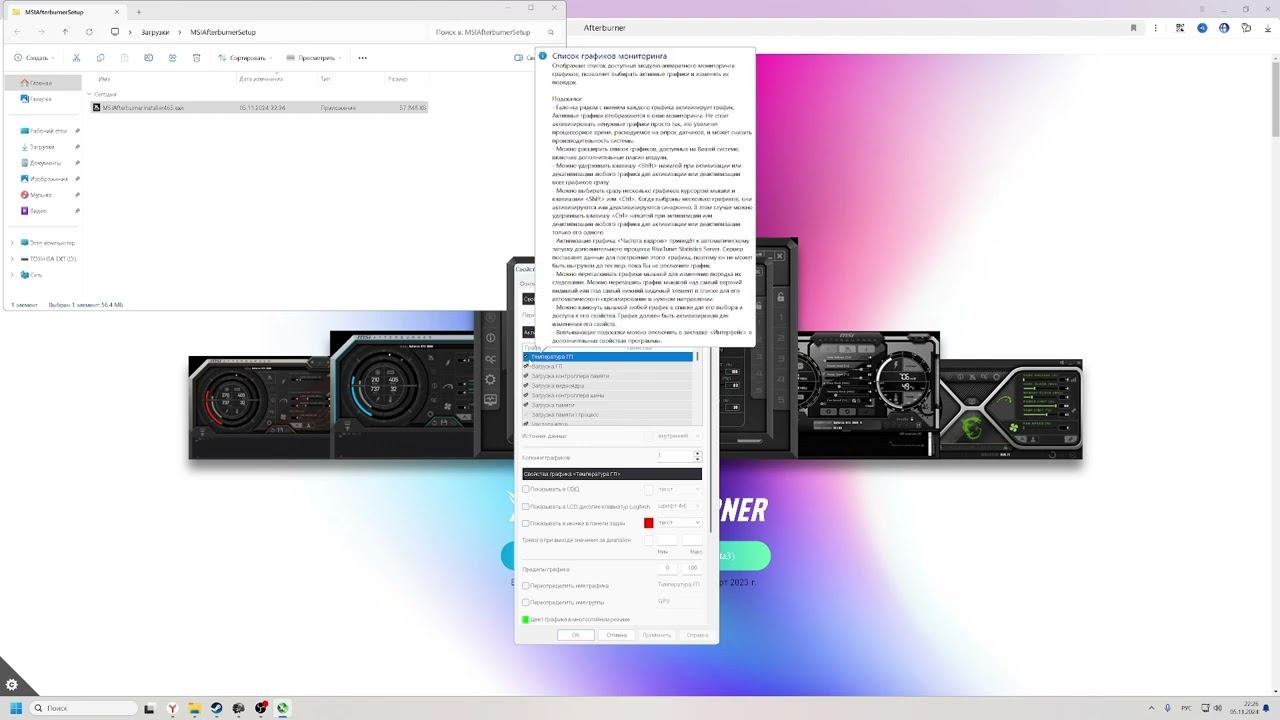
Task: Expand 'Этот компьютер' in Explorer sidebar
Action: click(12, 243)
